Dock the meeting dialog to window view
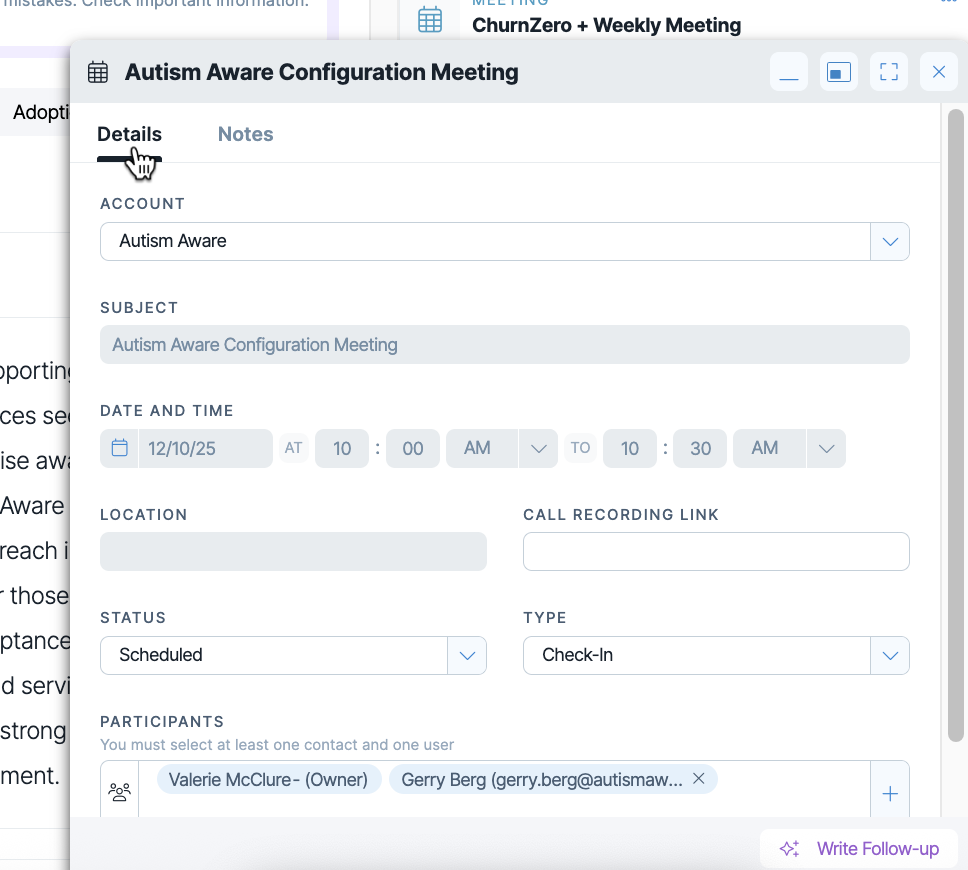 click(839, 72)
